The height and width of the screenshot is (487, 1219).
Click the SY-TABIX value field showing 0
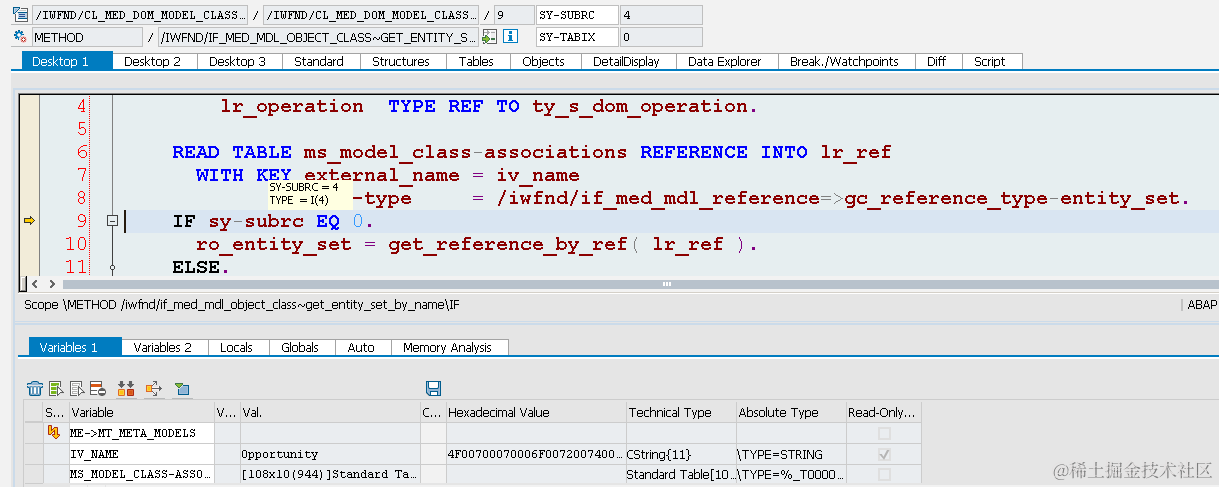tap(661, 37)
